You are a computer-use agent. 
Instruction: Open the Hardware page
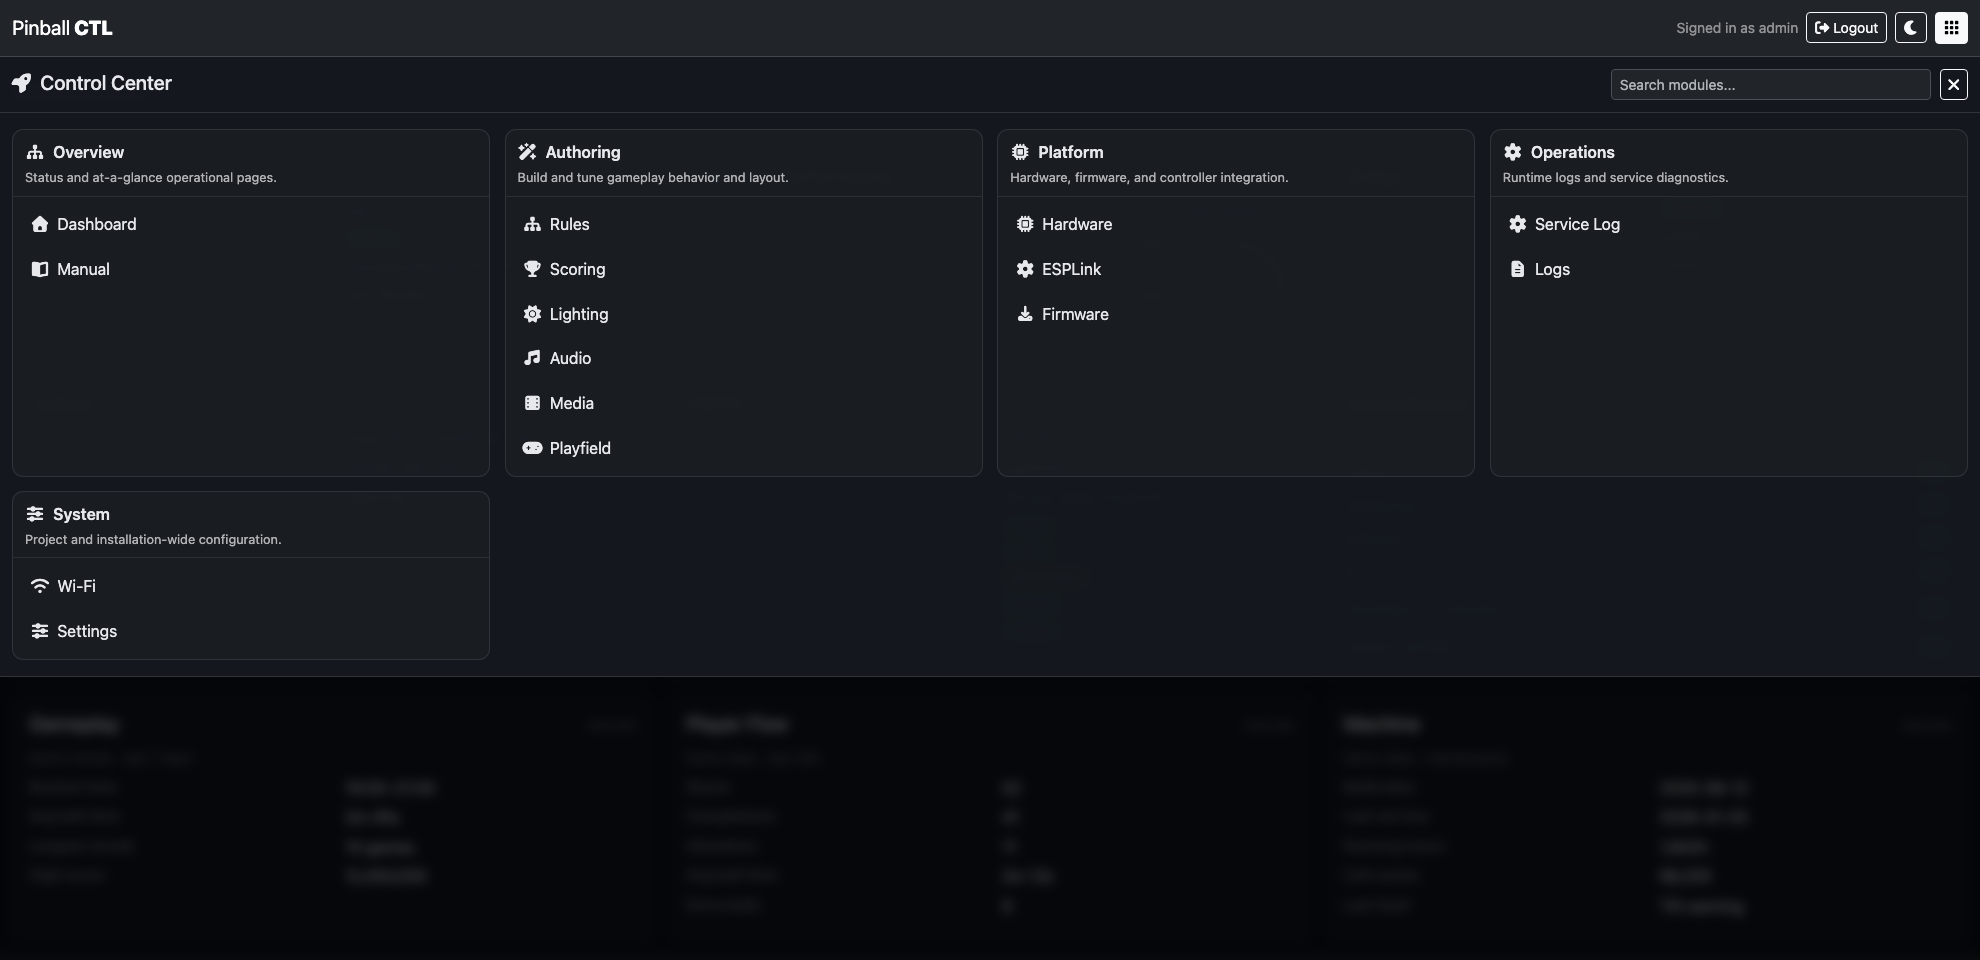coord(1076,224)
